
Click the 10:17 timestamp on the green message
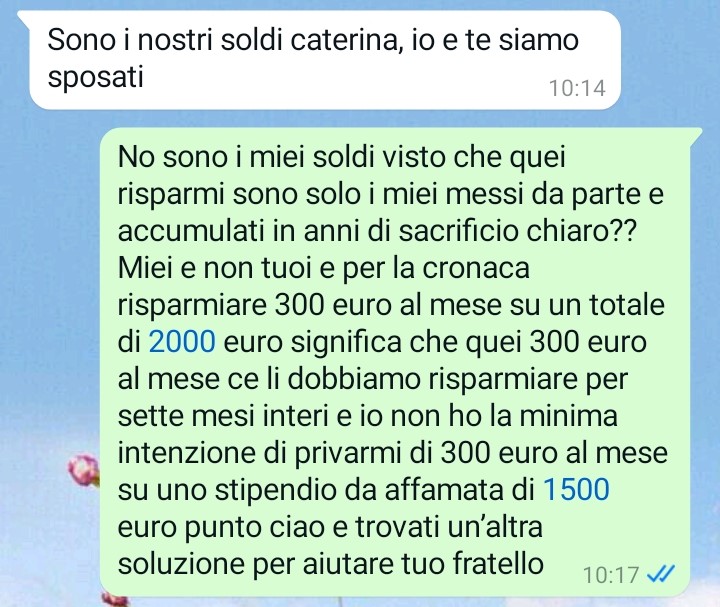coord(611,575)
